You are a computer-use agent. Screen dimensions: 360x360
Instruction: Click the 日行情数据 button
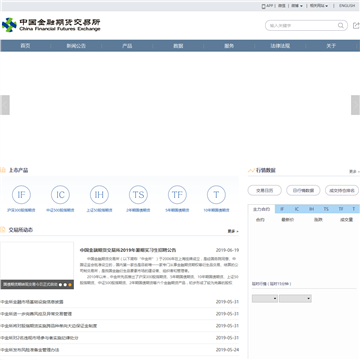[303, 190]
